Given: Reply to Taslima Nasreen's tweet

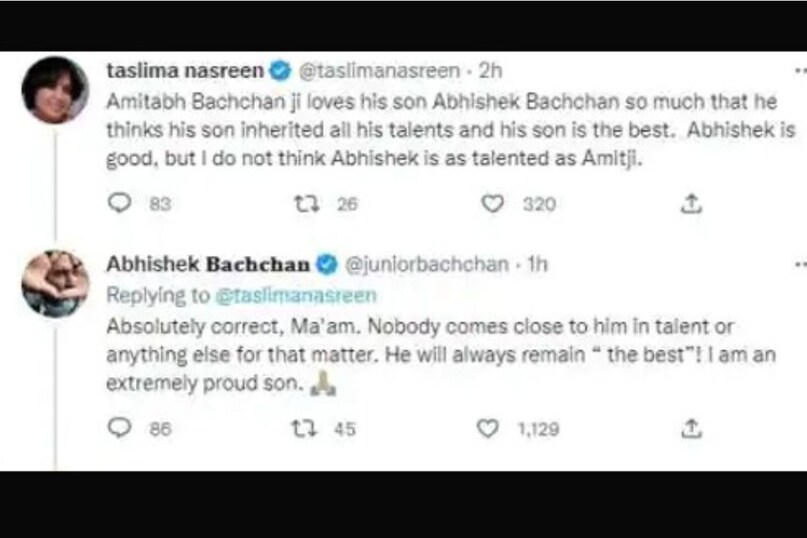Looking at the screenshot, I should 120,204.
